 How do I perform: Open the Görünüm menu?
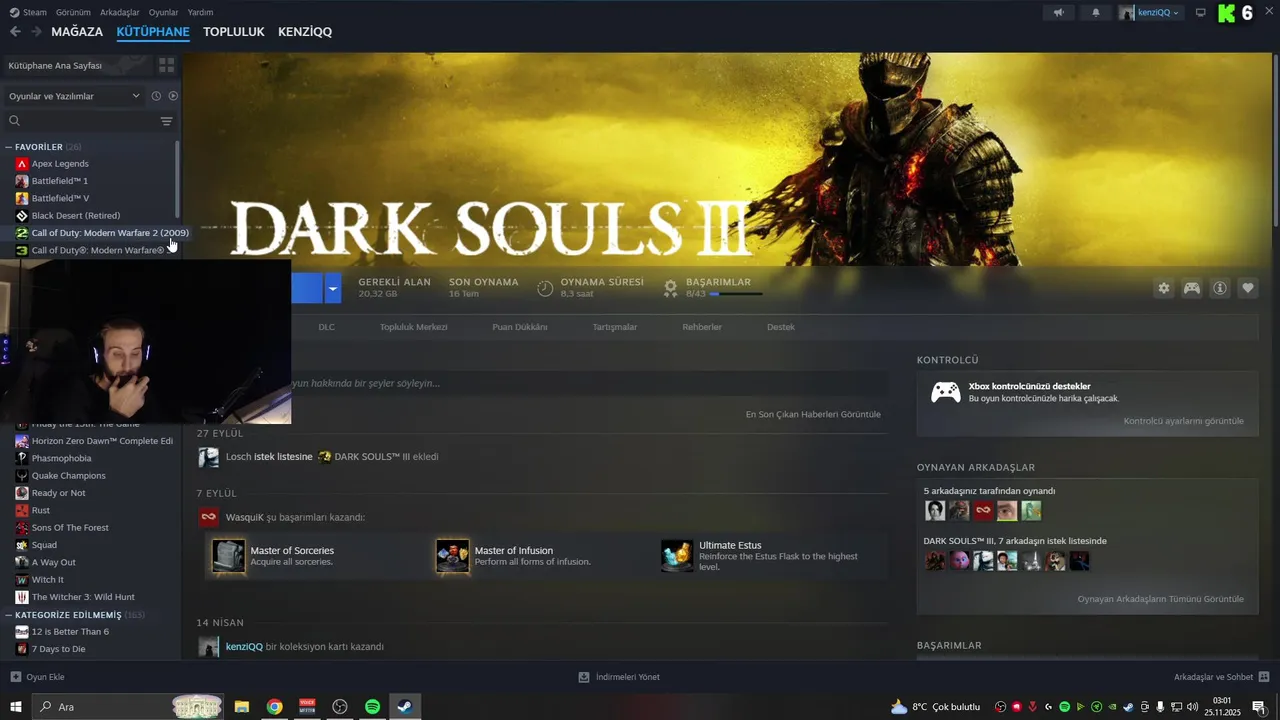pos(73,12)
